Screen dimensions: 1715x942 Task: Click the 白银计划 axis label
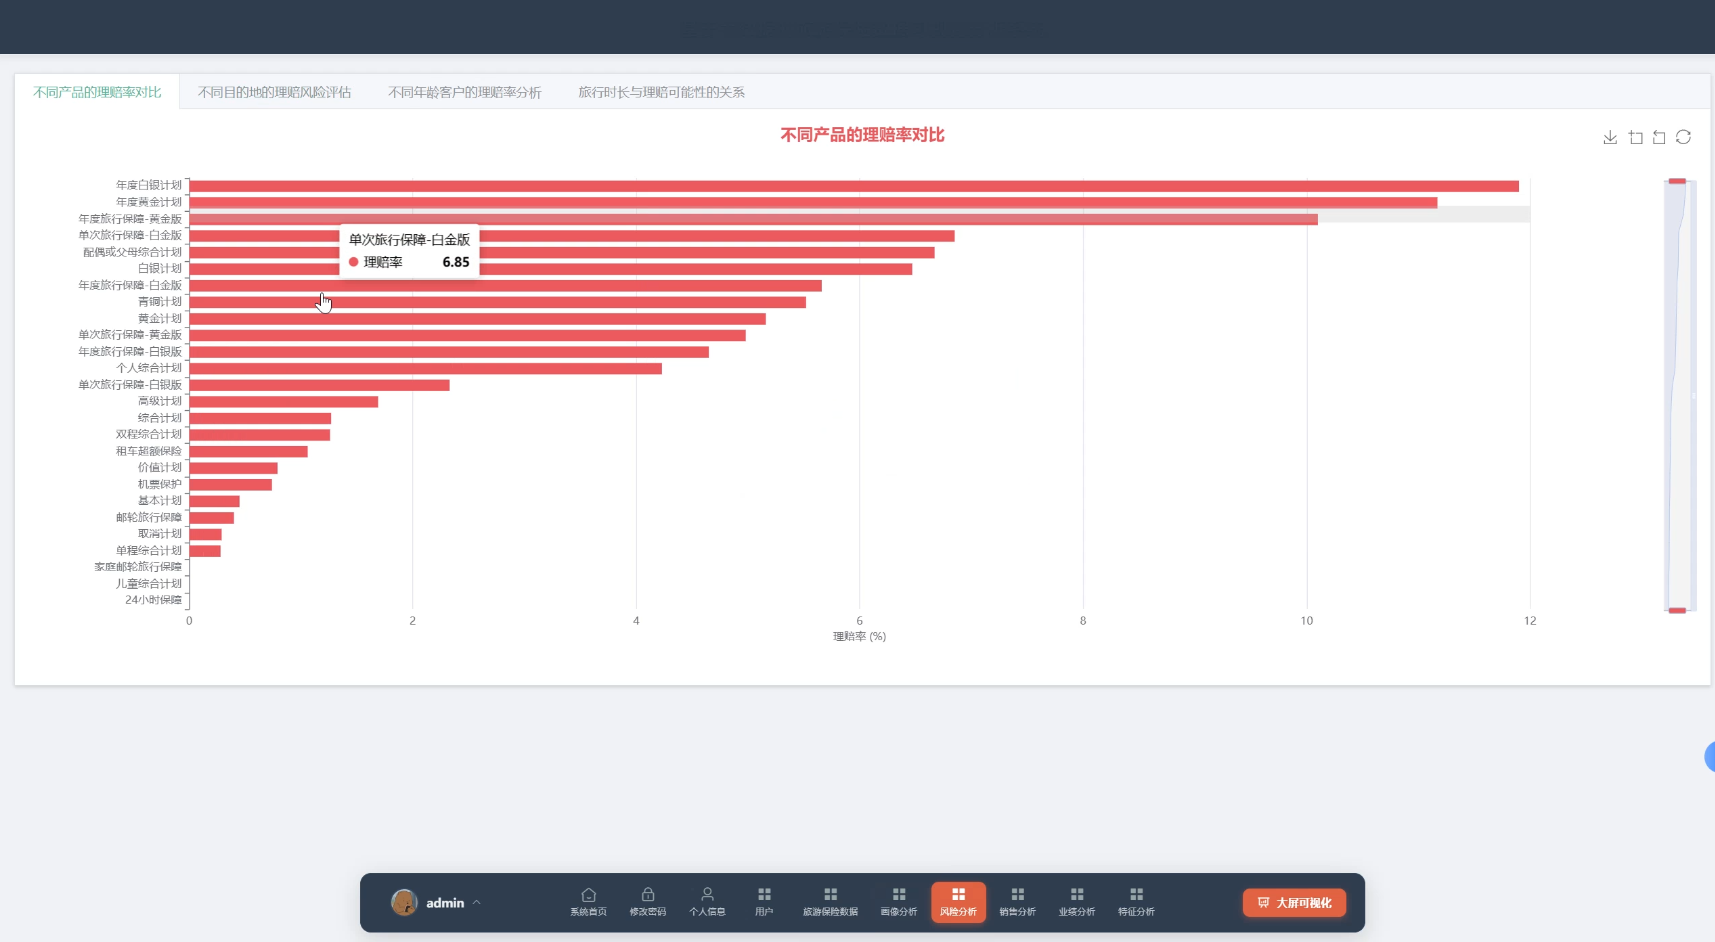coord(160,268)
